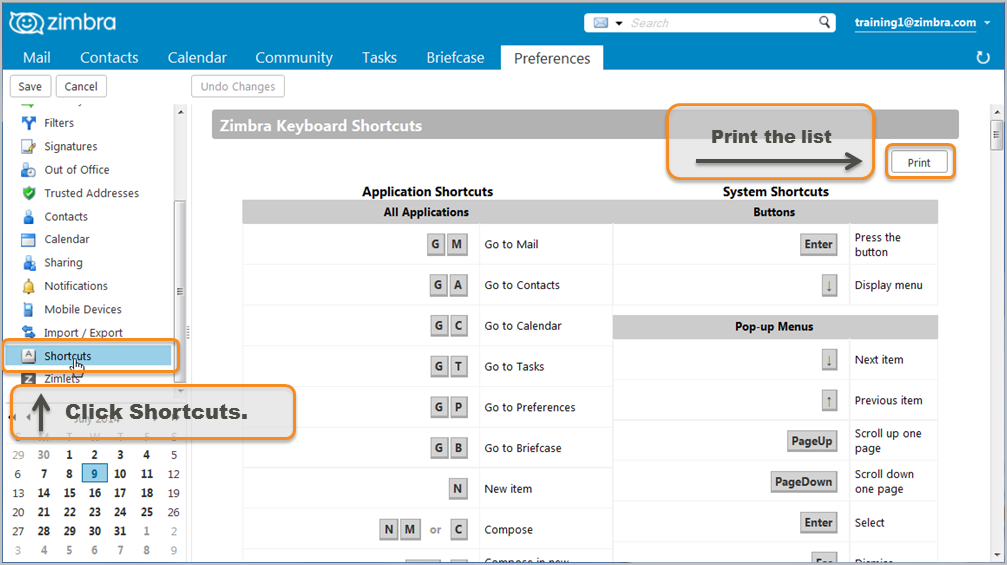Select the Preferences tab

click(x=552, y=58)
